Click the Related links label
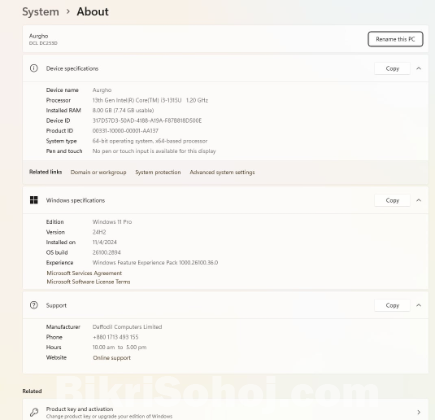435x420 pixels. (x=45, y=172)
